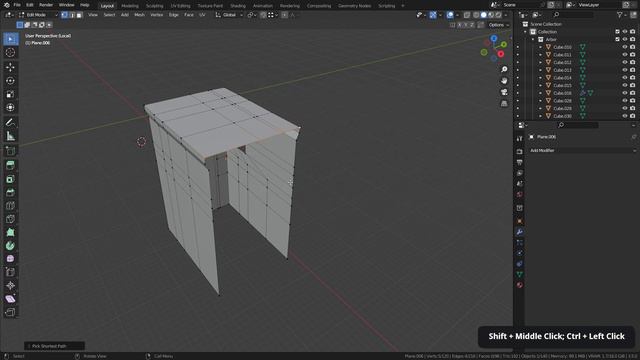Switch to material preview shading
Viewport: 640px width, 360px height.
tap(491, 15)
